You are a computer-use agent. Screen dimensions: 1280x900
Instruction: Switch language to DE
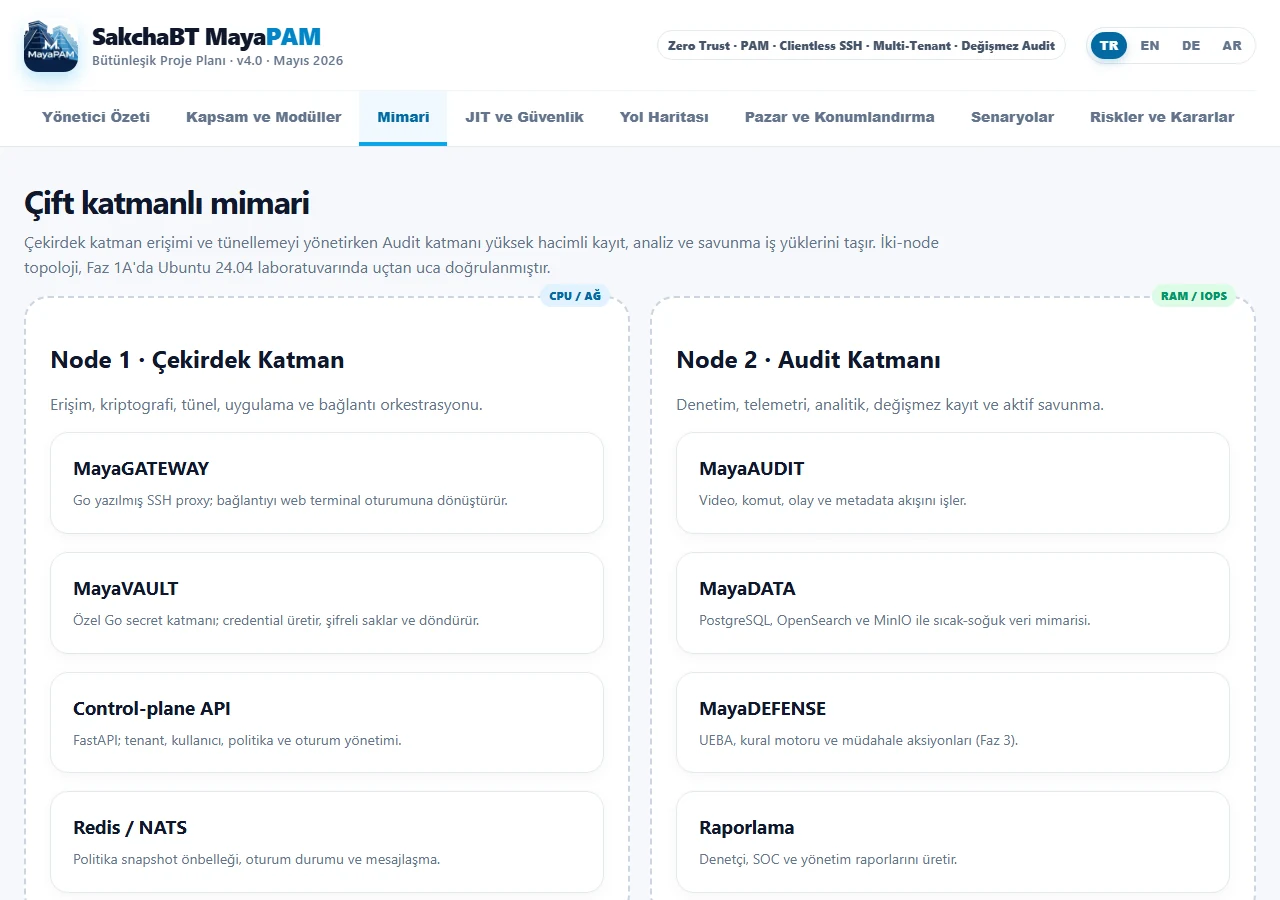click(x=1191, y=46)
